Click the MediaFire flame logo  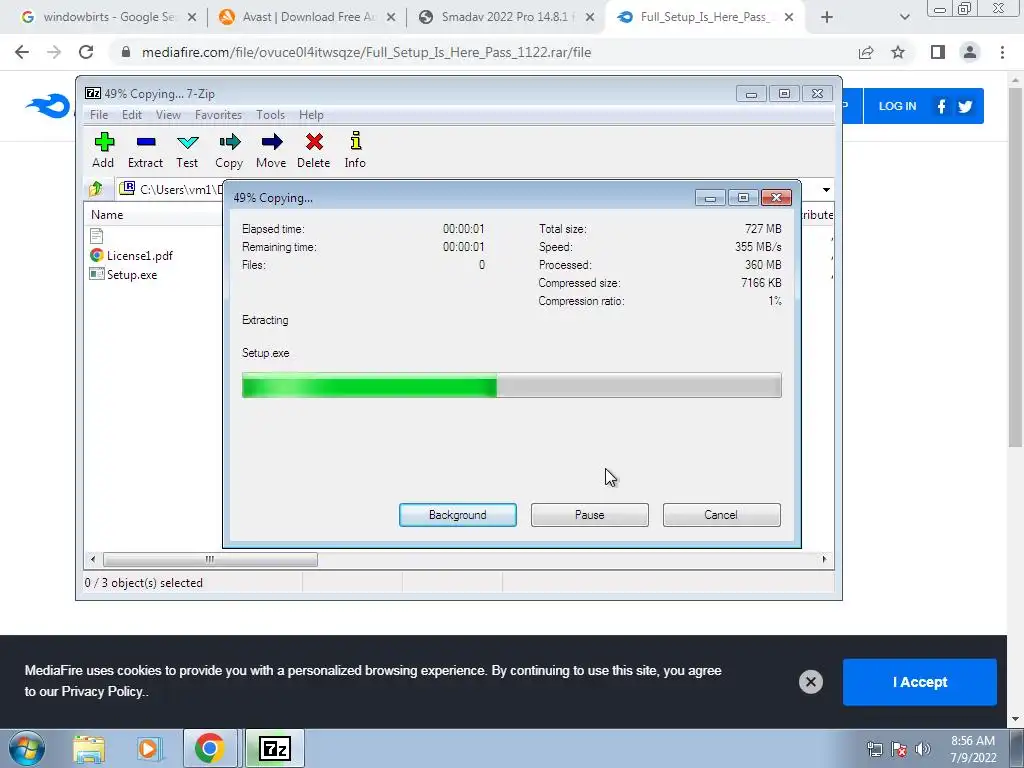click(48, 106)
